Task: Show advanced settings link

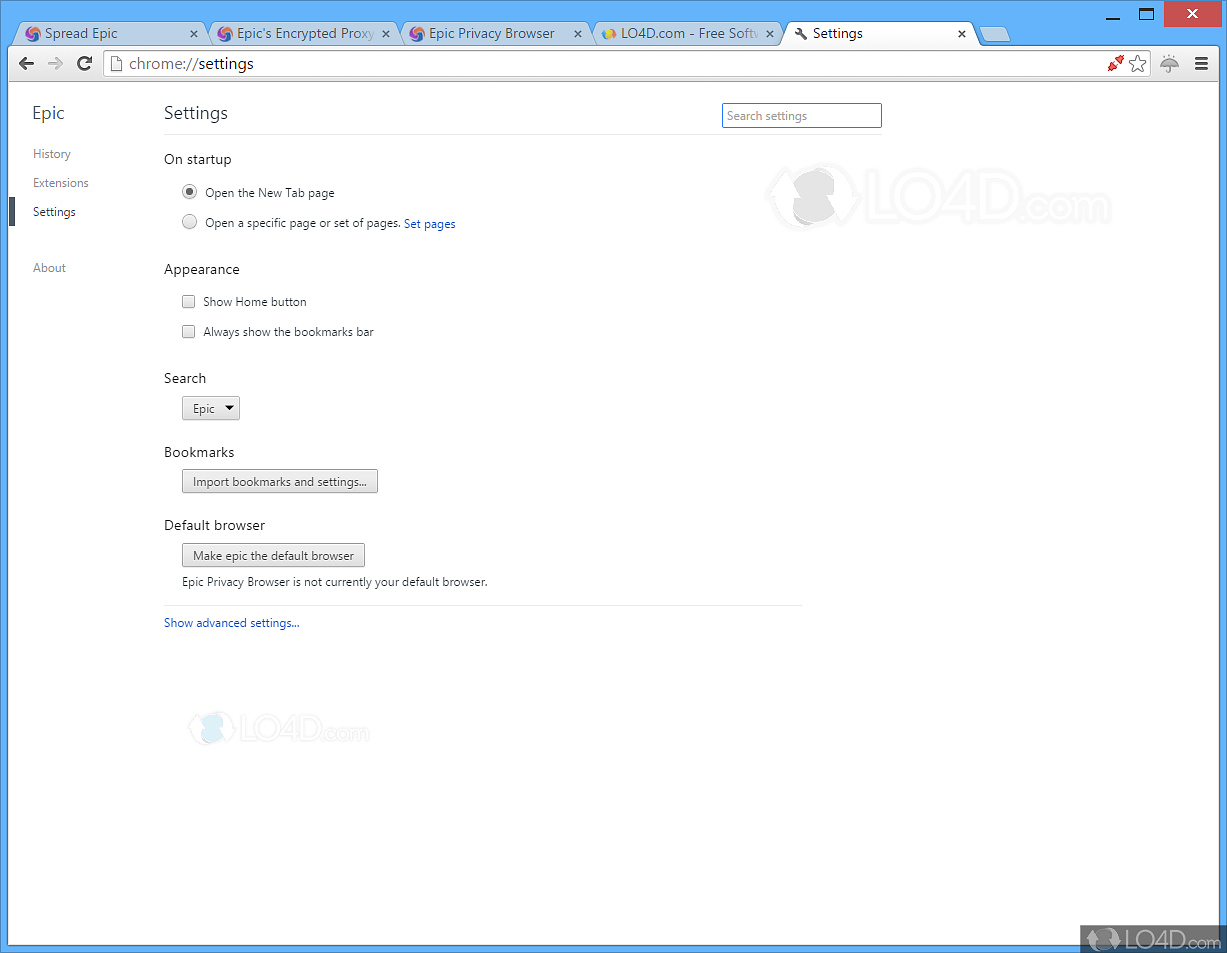Action: pos(232,623)
